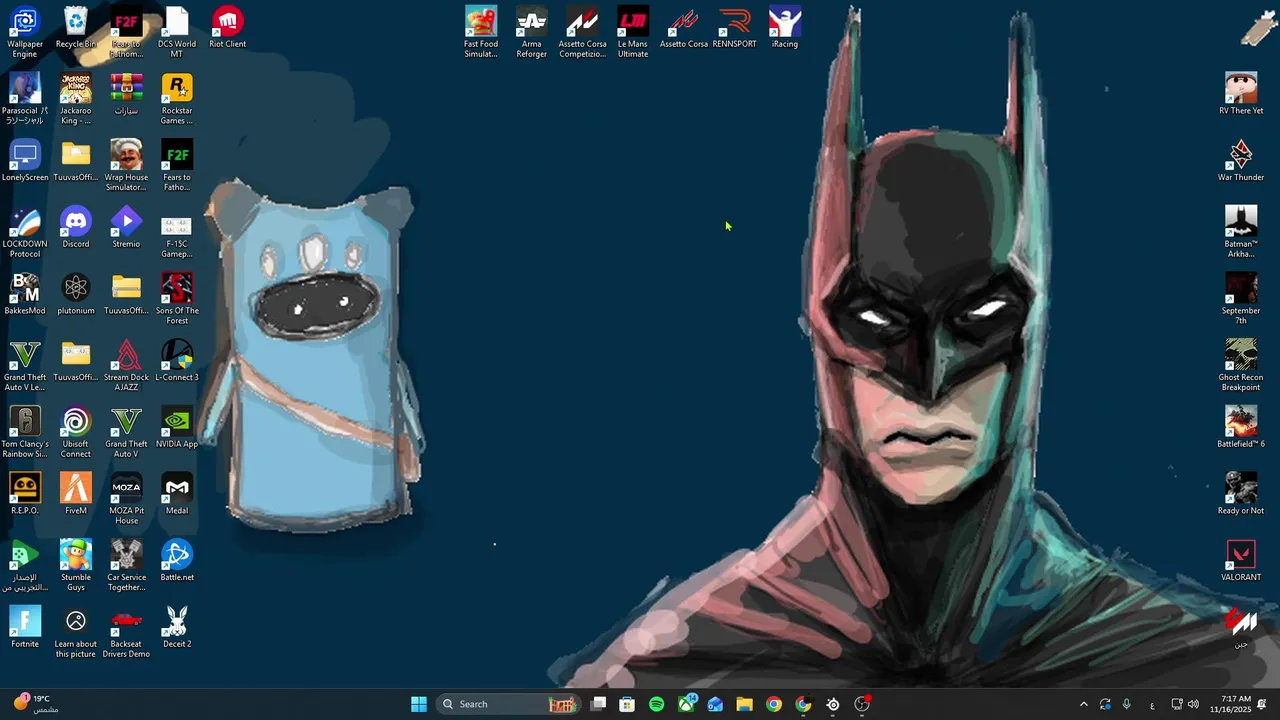Image resolution: width=1280 pixels, height=720 pixels.
Task: Launch Backseat Drivers Demo shortcut
Action: tap(126, 633)
